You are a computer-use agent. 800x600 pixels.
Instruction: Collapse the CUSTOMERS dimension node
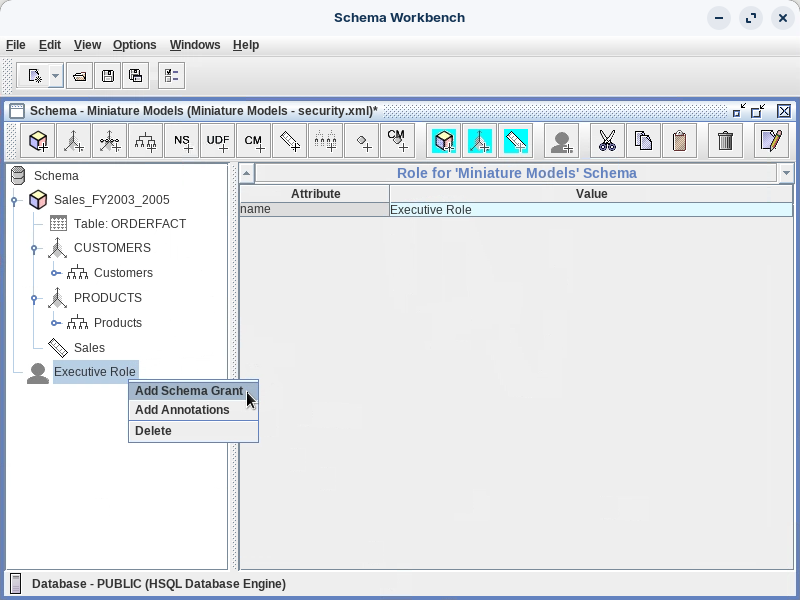pos(34,248)
